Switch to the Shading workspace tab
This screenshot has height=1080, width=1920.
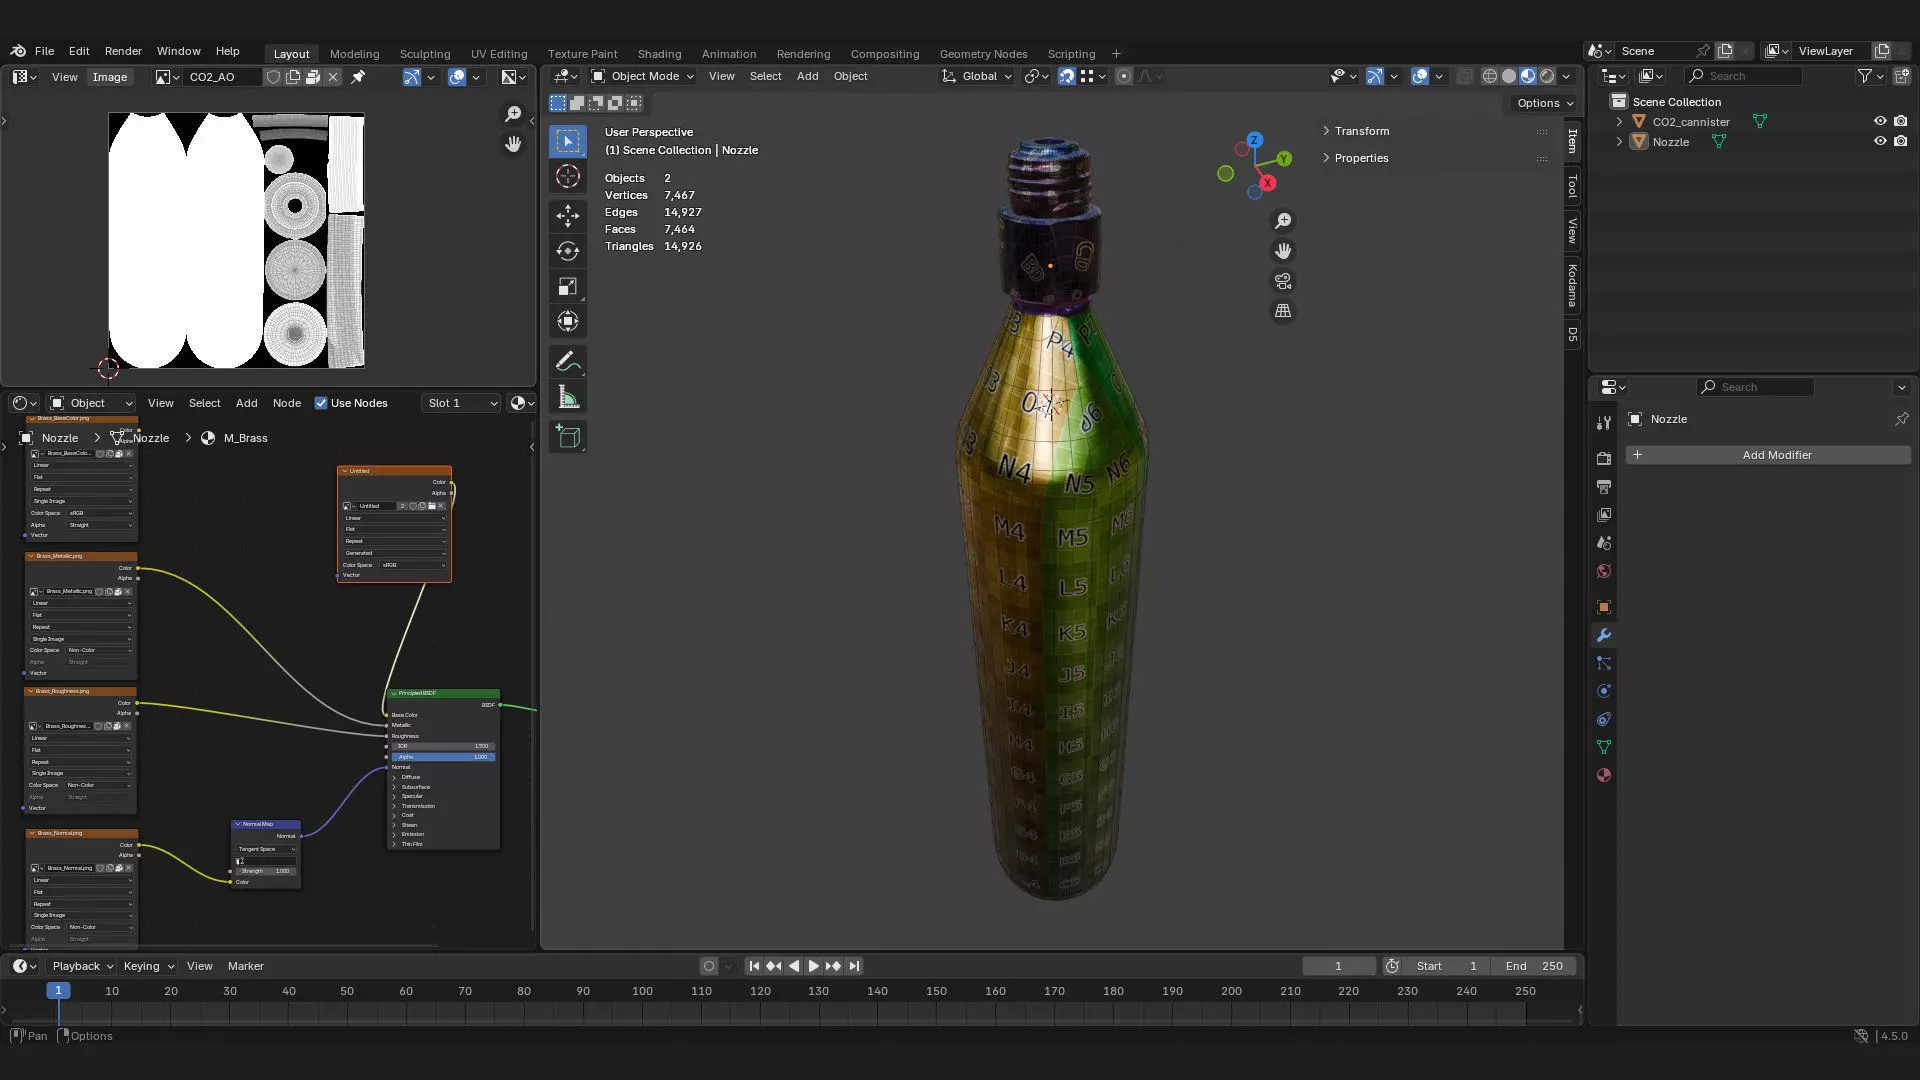(x=659, y=54)
